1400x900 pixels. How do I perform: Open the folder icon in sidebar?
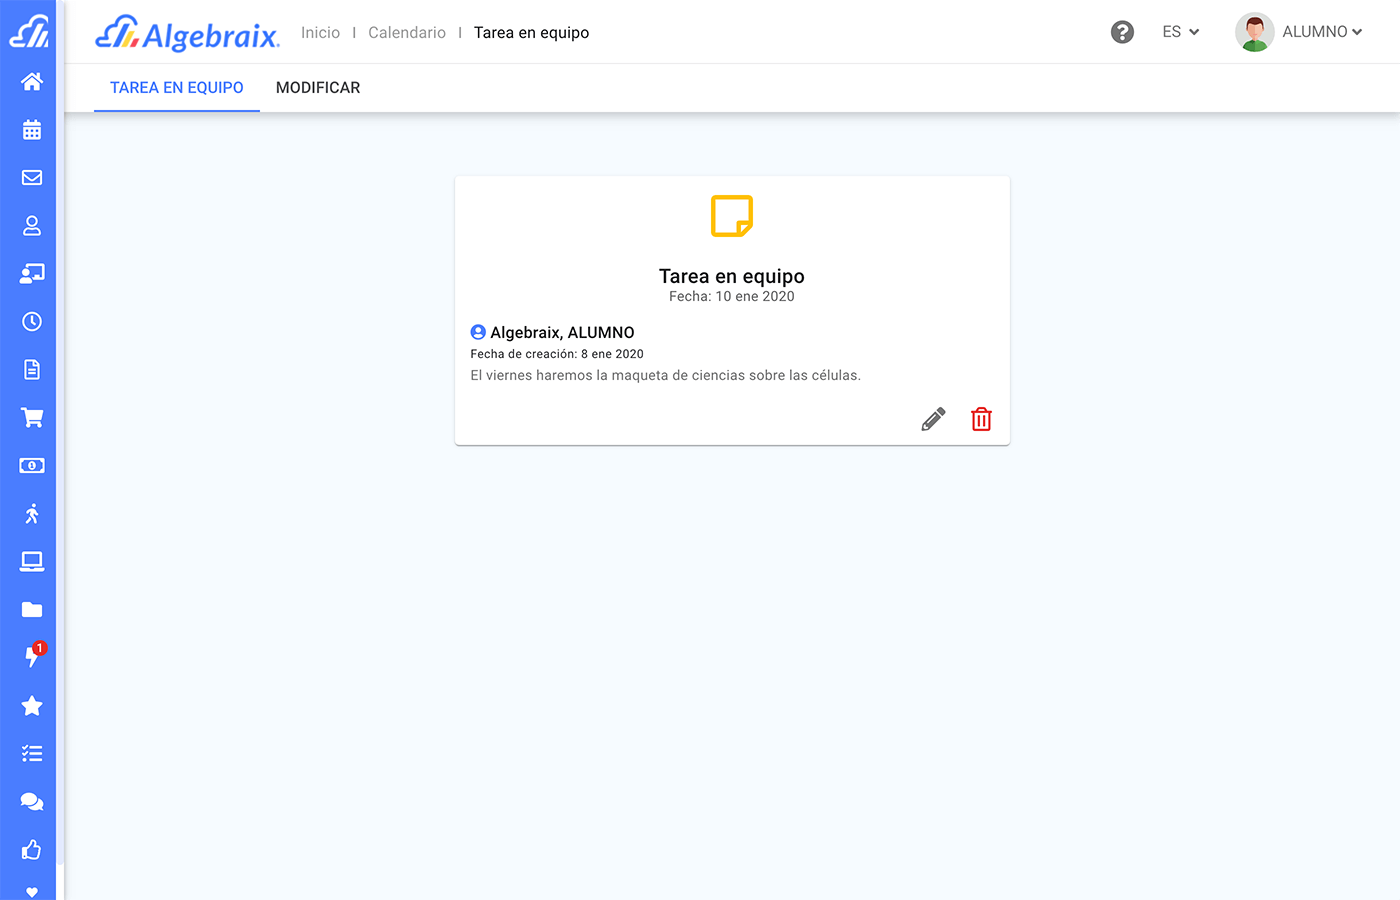[32, 610]
